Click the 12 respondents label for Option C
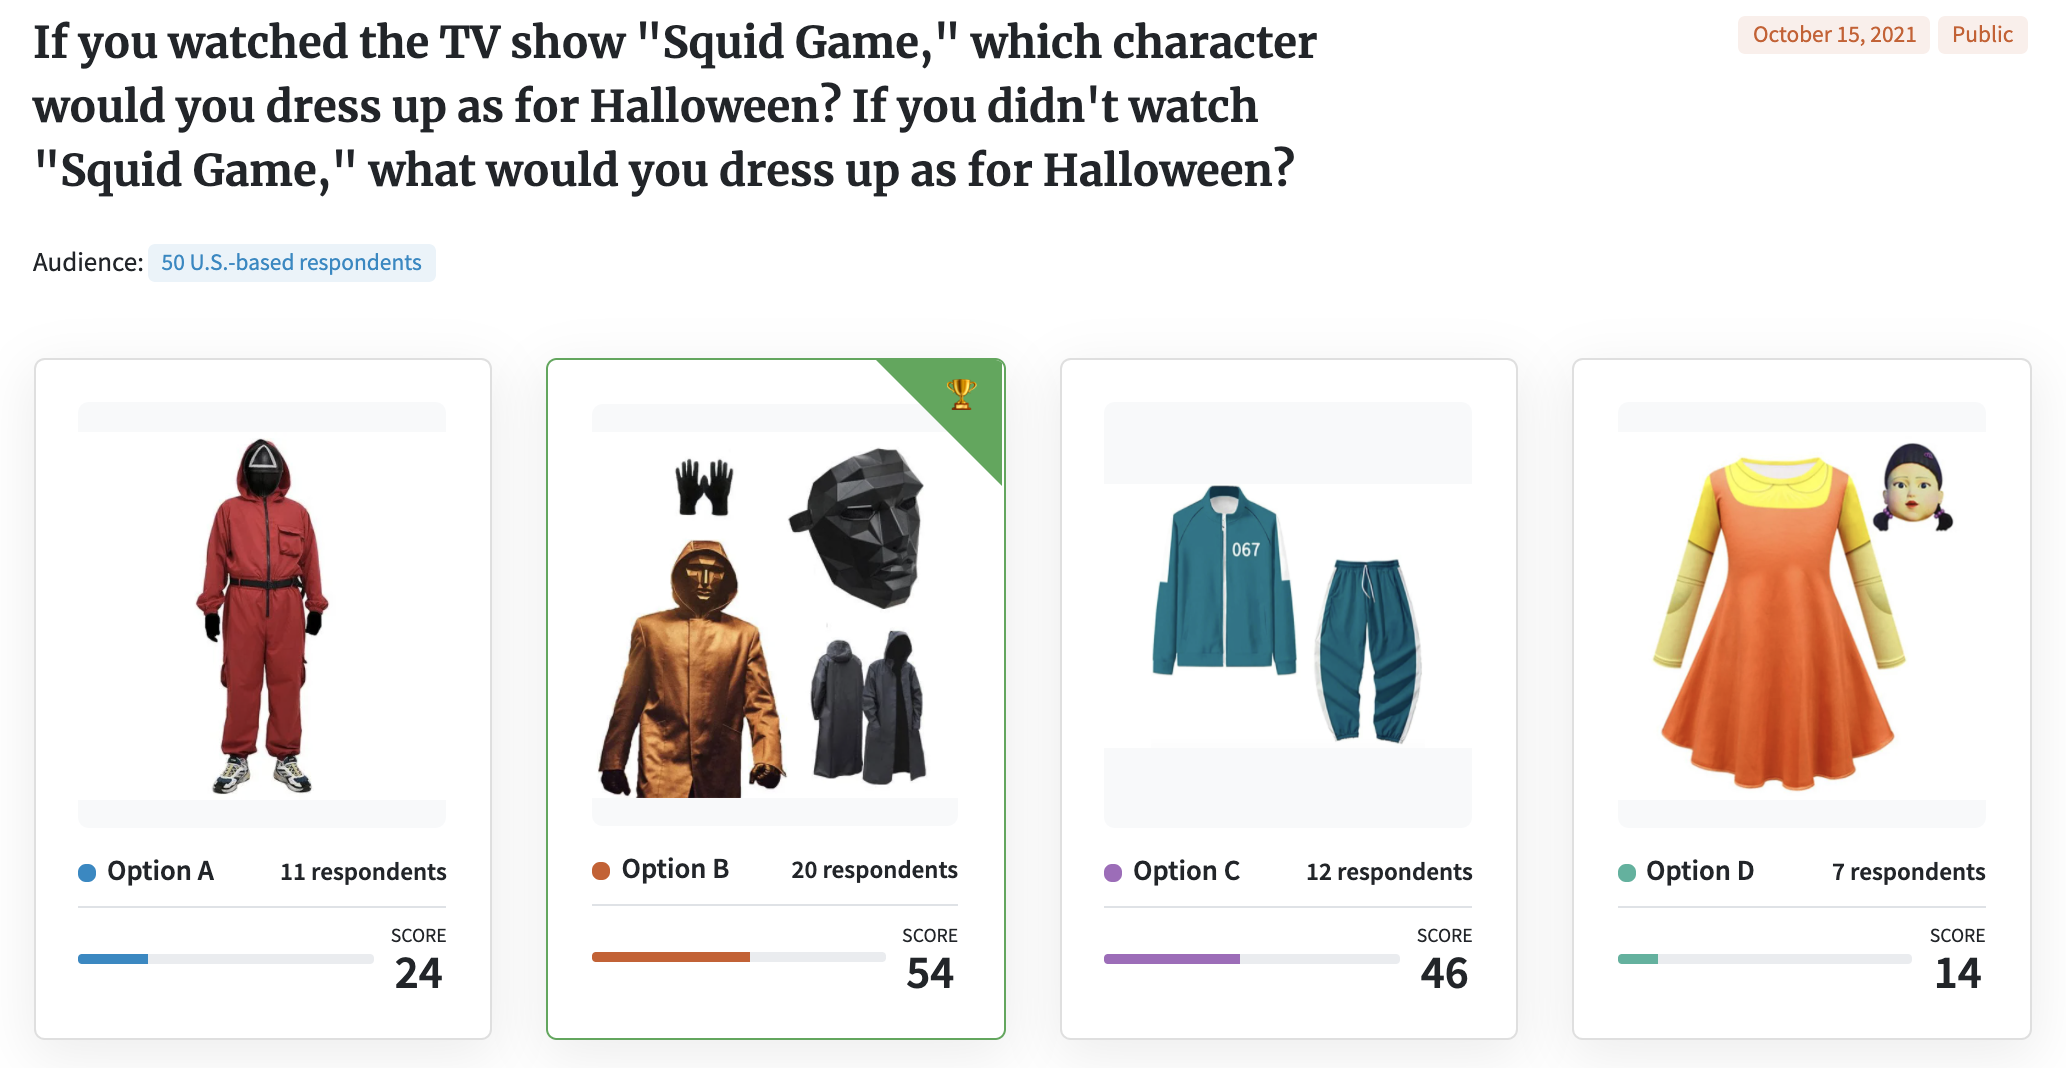The image size is (2066, 1068). [x=1389, y=872]
